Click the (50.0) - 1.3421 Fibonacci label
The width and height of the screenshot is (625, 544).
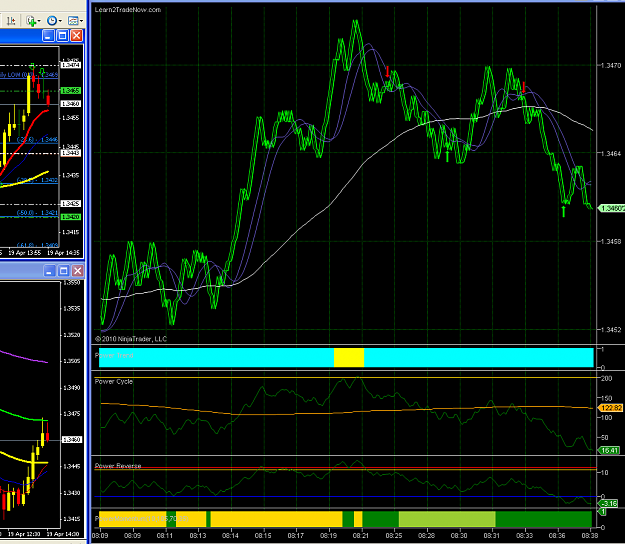pyautogui.click(x=37, y=213)
